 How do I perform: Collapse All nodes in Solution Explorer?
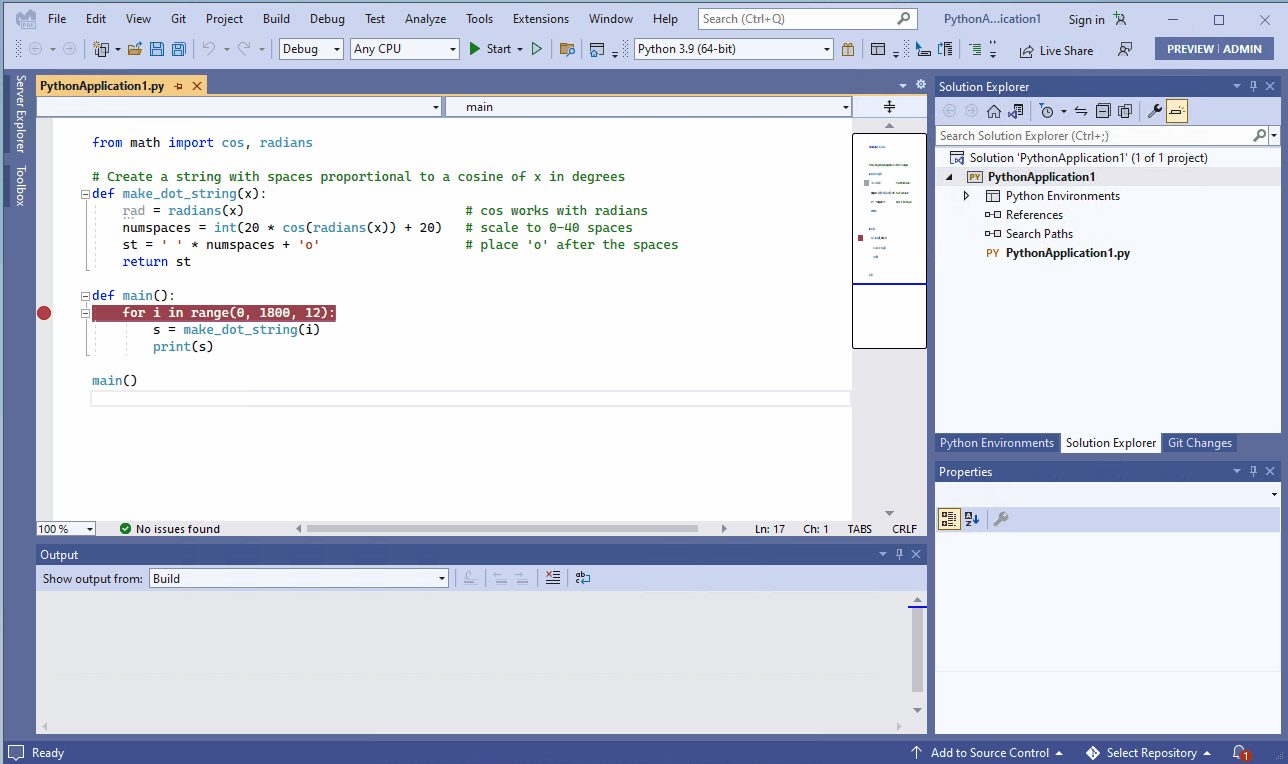1102,111
